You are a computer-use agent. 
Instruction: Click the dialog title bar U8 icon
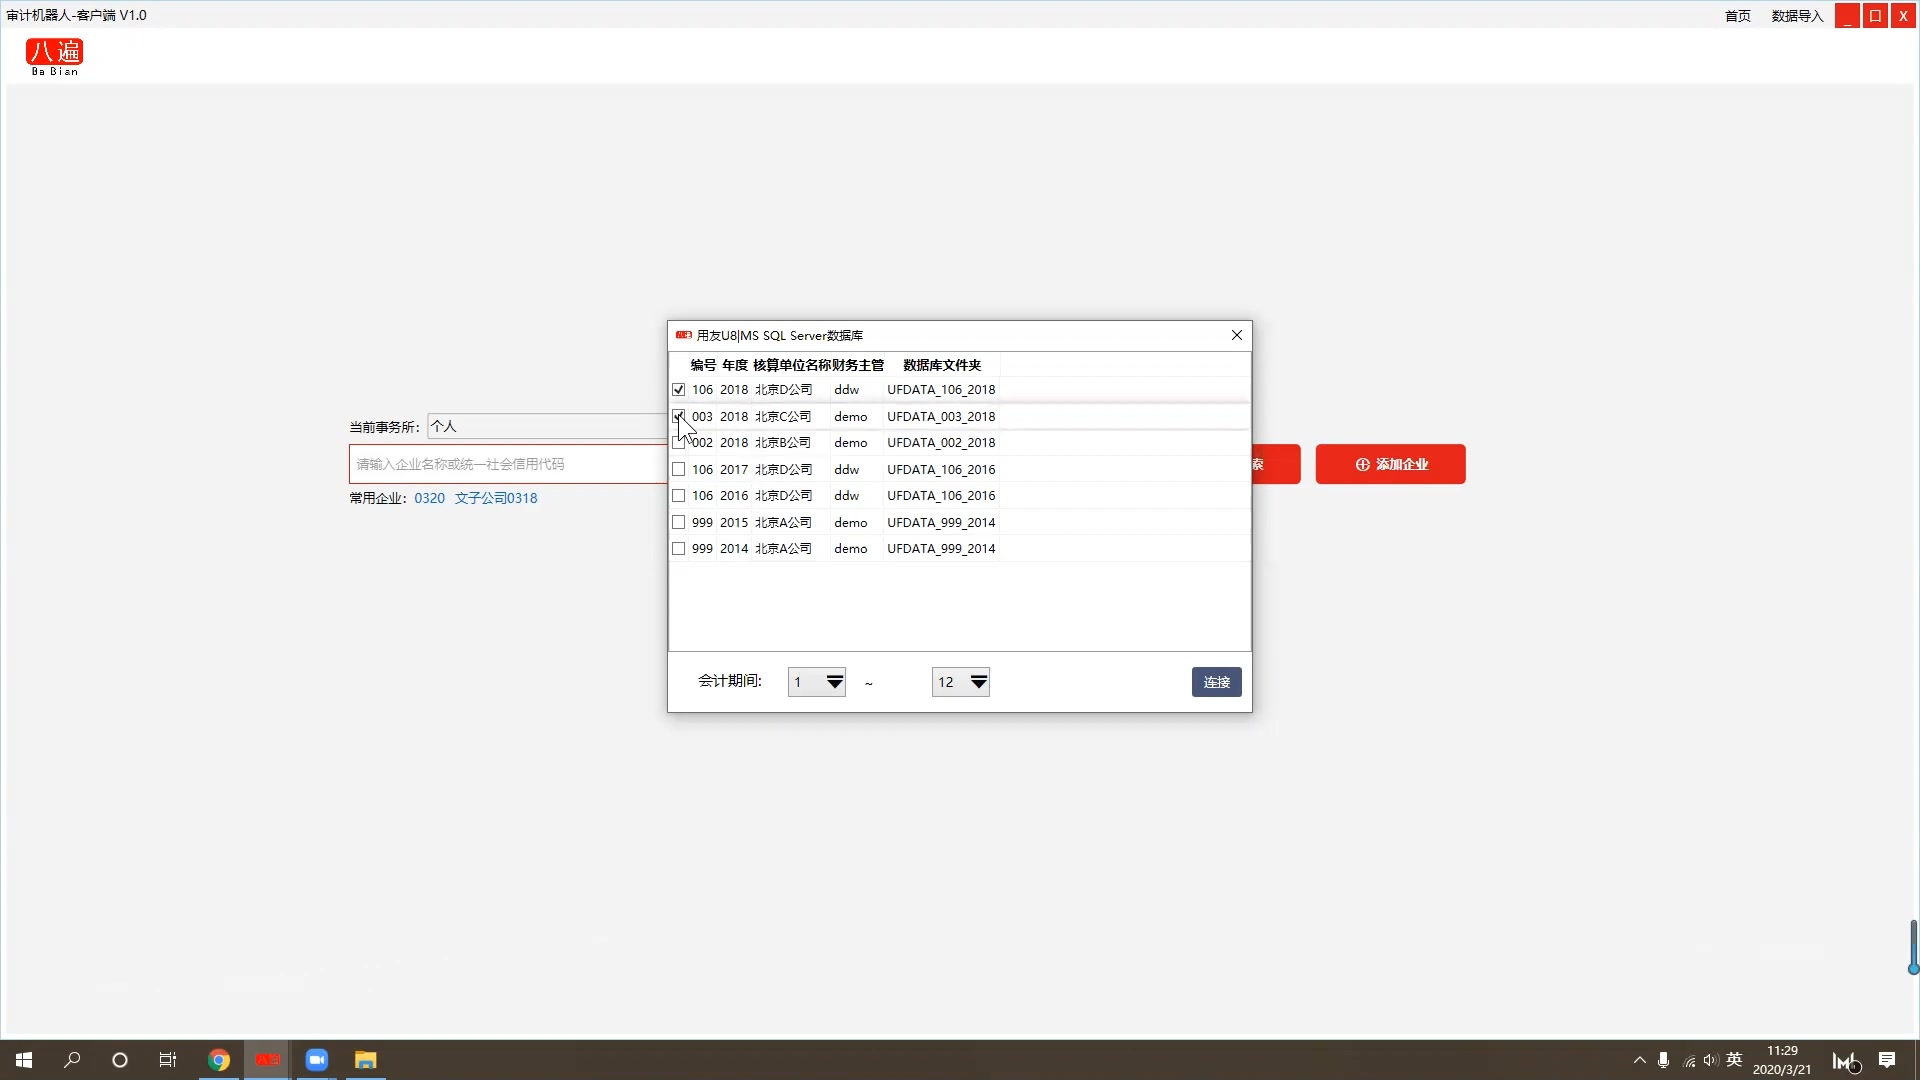point(684,335)
